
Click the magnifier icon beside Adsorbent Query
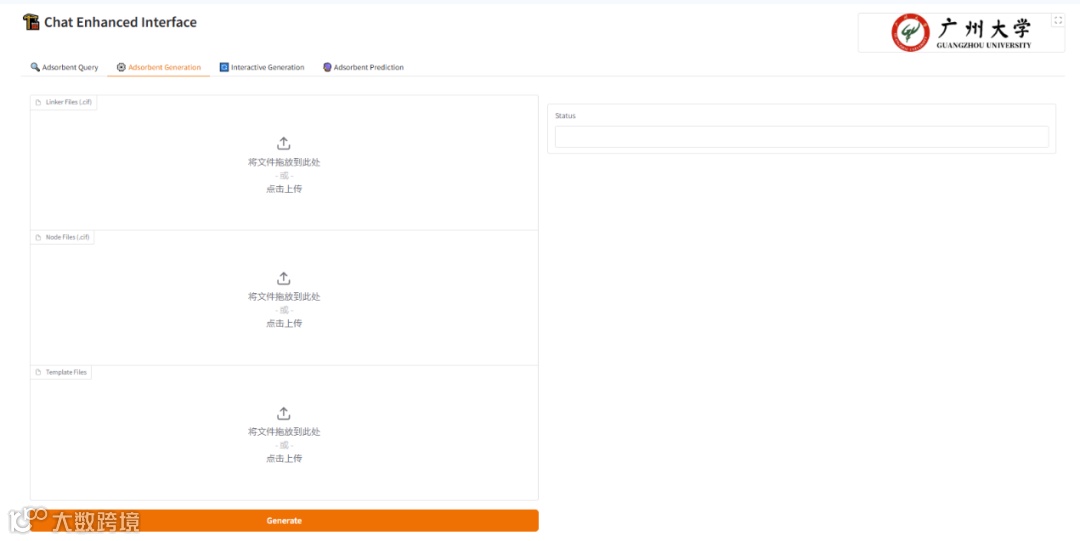pos(34,67)
